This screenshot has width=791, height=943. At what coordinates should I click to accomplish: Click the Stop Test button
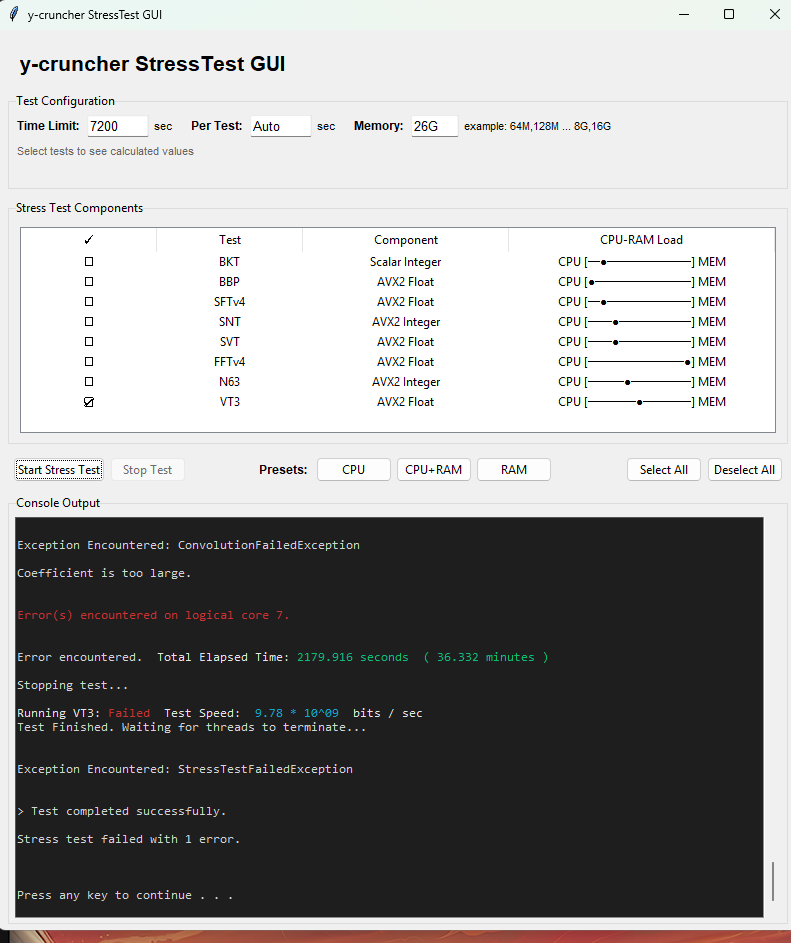(147, 470)
